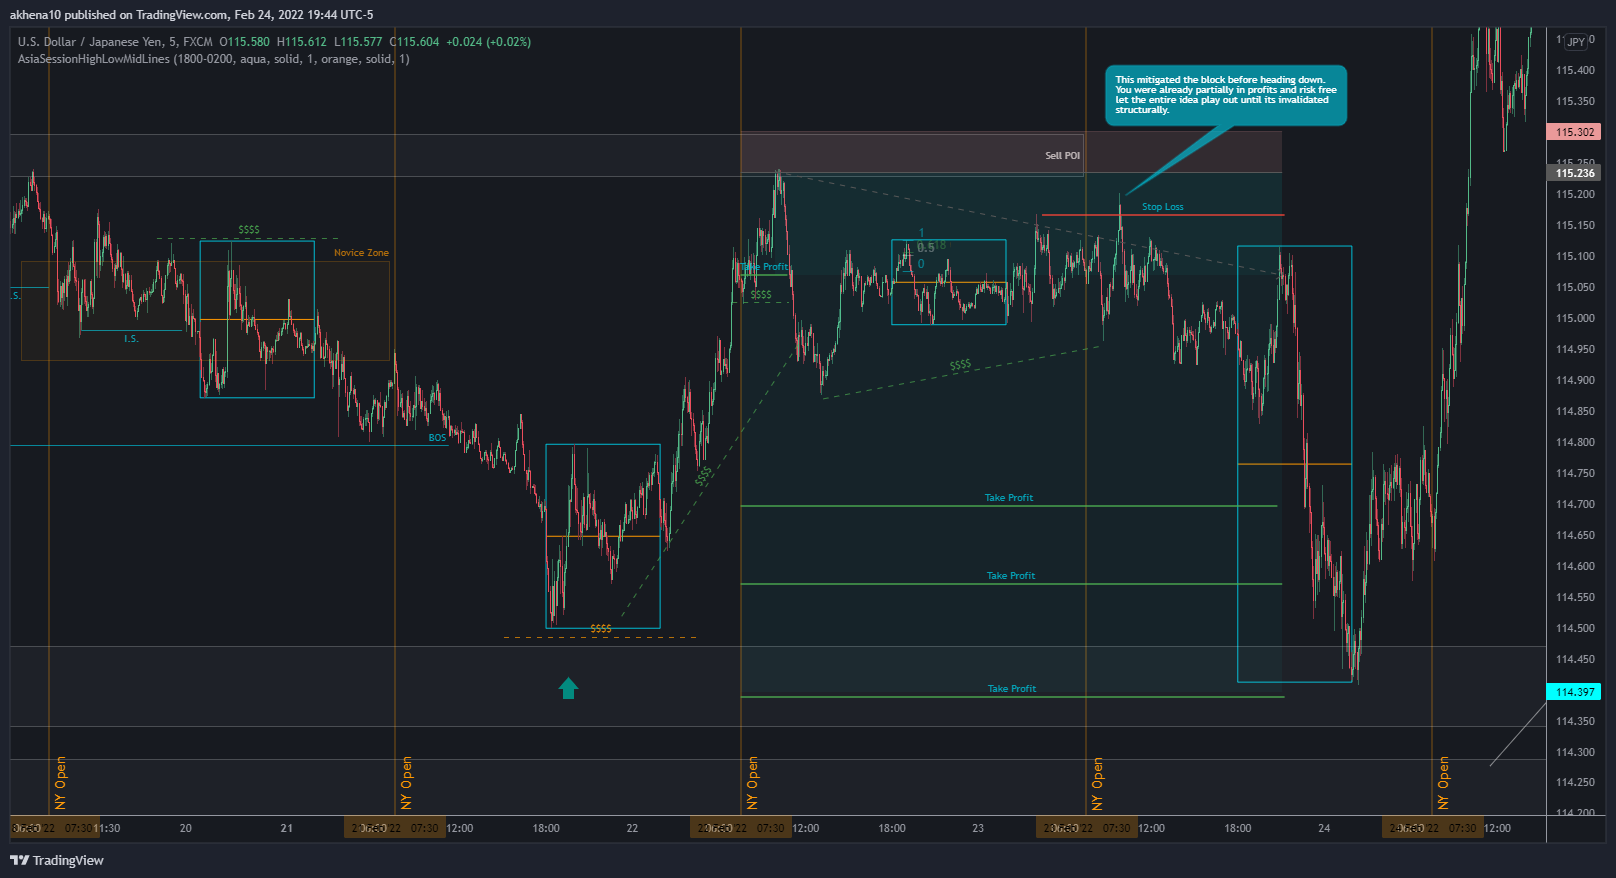Click the 114.600 price axis value
1616x878 pixels.
(x=1575, y=566)
